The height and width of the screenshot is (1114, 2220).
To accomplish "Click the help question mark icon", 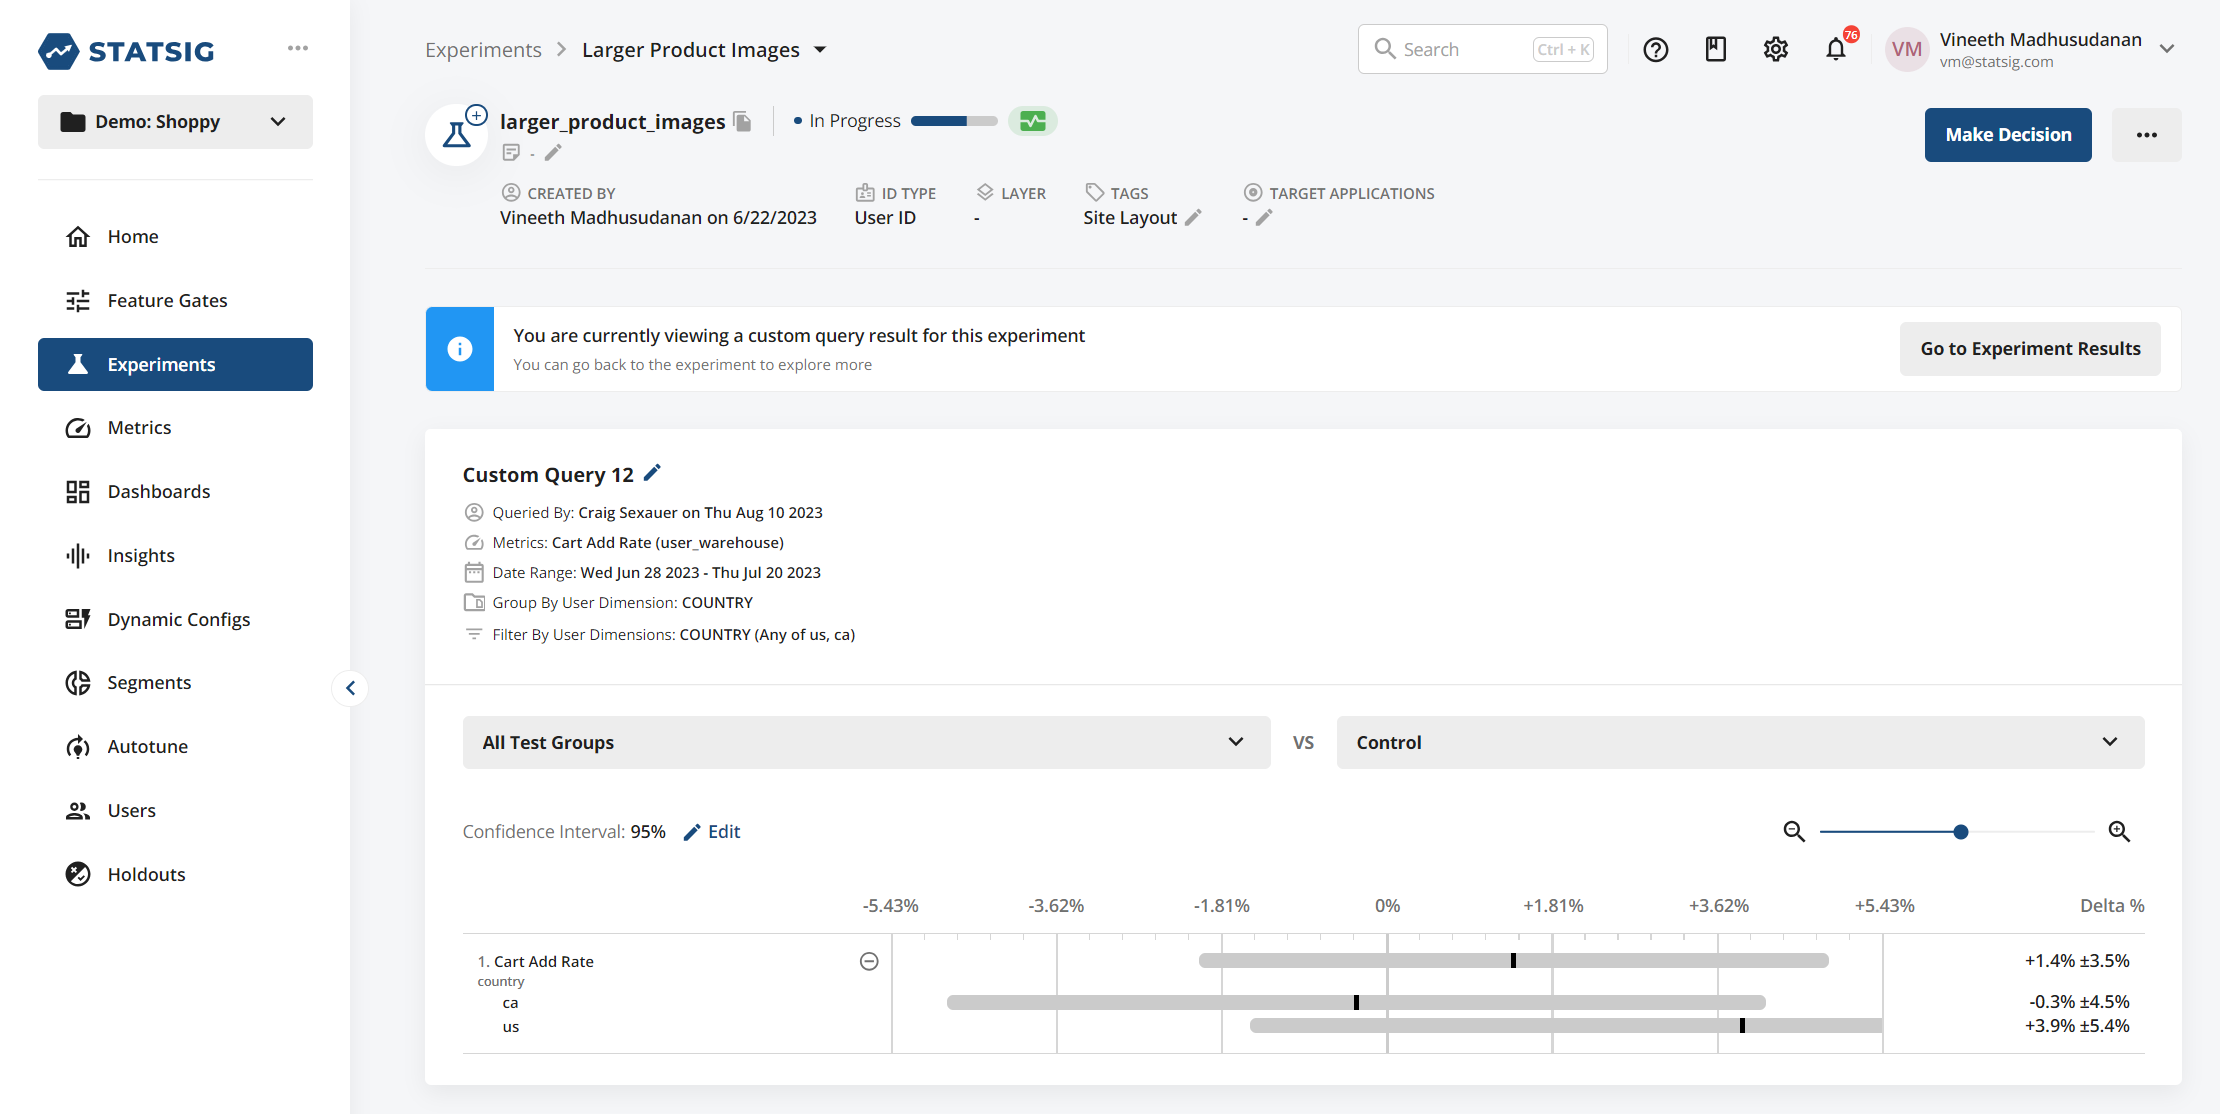I will [x=1656, y=50].
